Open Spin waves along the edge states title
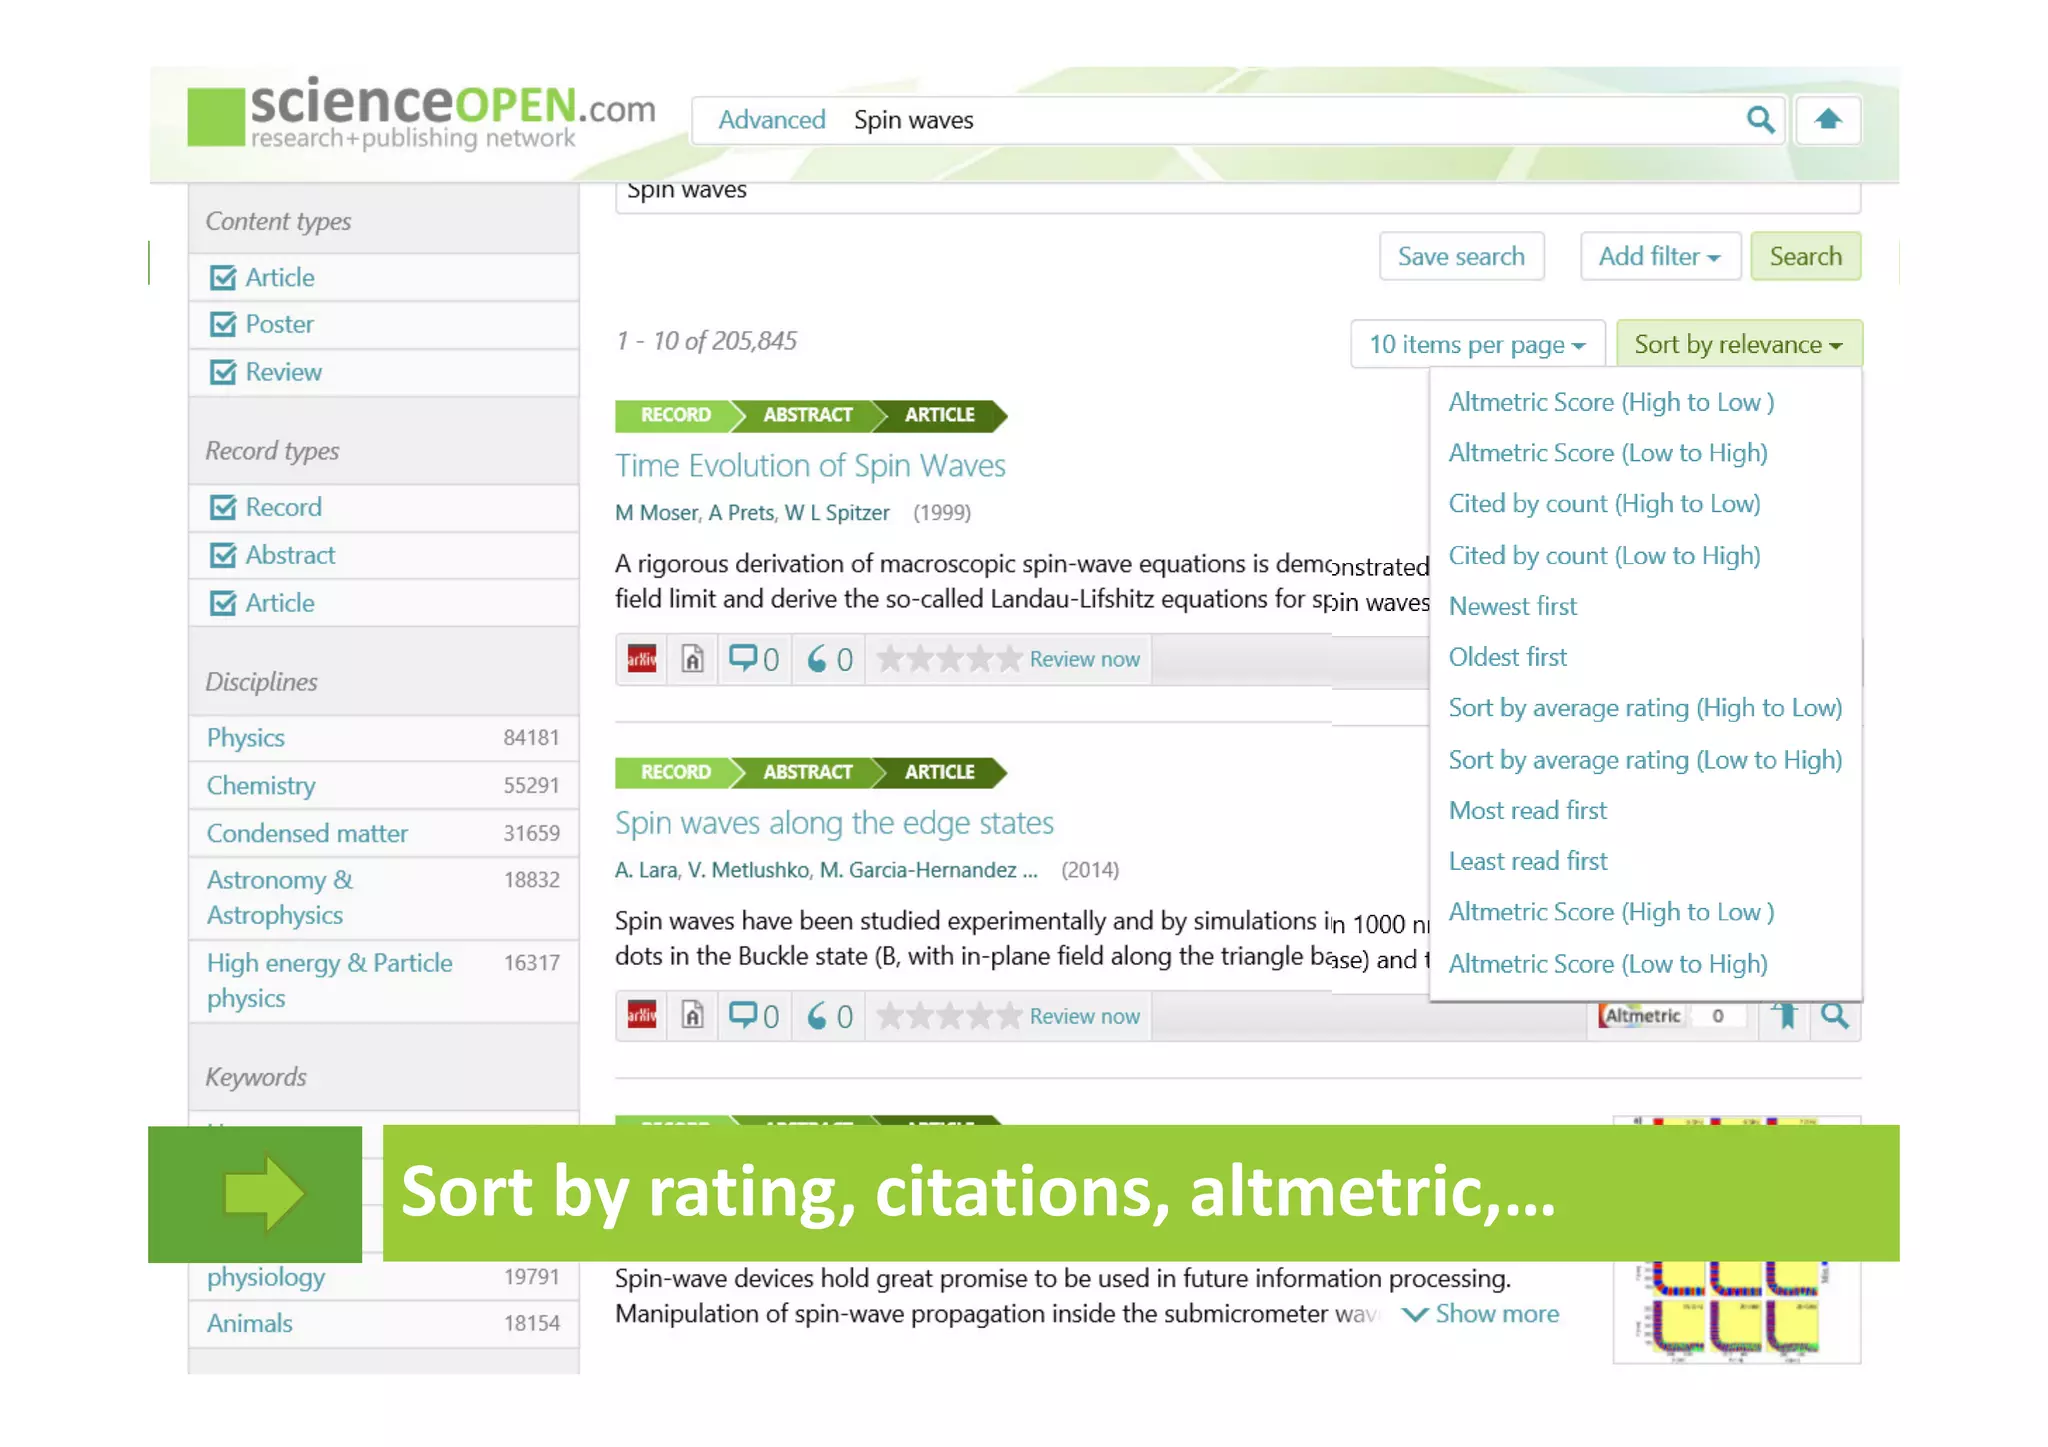The height and width of the screenshot is (1447, 2048). [834, 823]
